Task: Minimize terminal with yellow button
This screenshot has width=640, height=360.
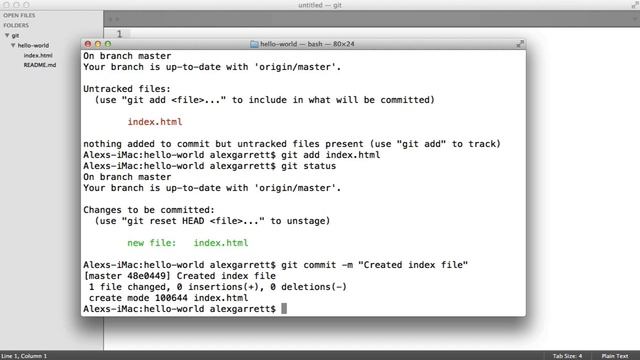Action: coord(98,44)
